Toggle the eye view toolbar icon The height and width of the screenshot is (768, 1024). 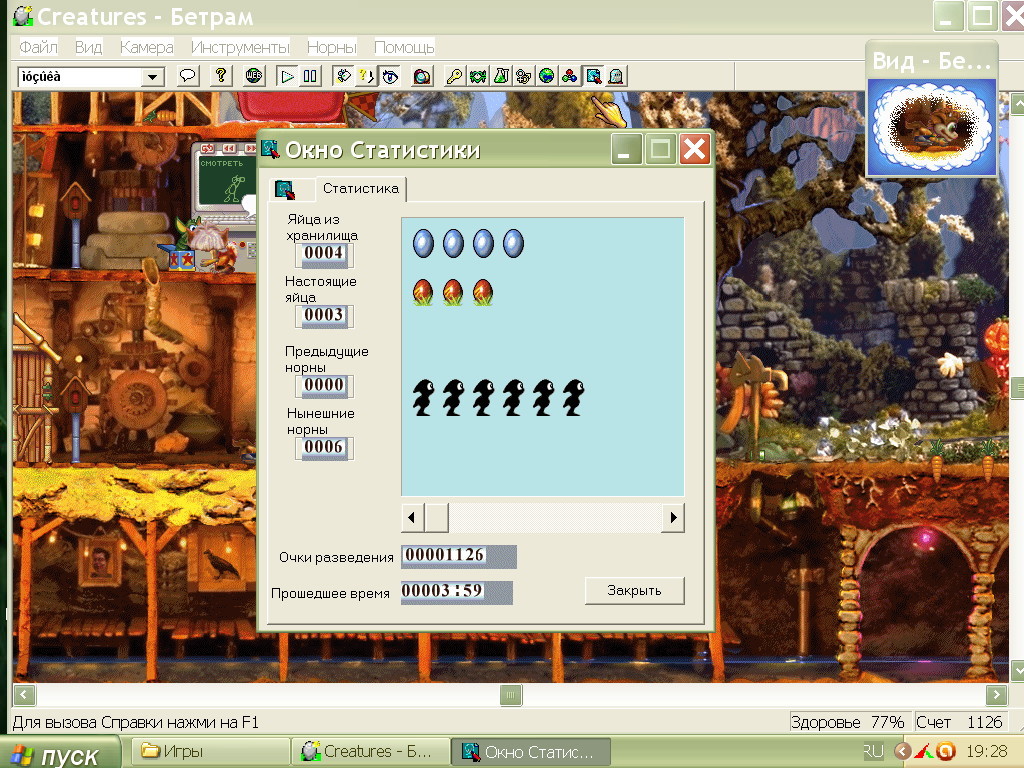pos(390,76)
